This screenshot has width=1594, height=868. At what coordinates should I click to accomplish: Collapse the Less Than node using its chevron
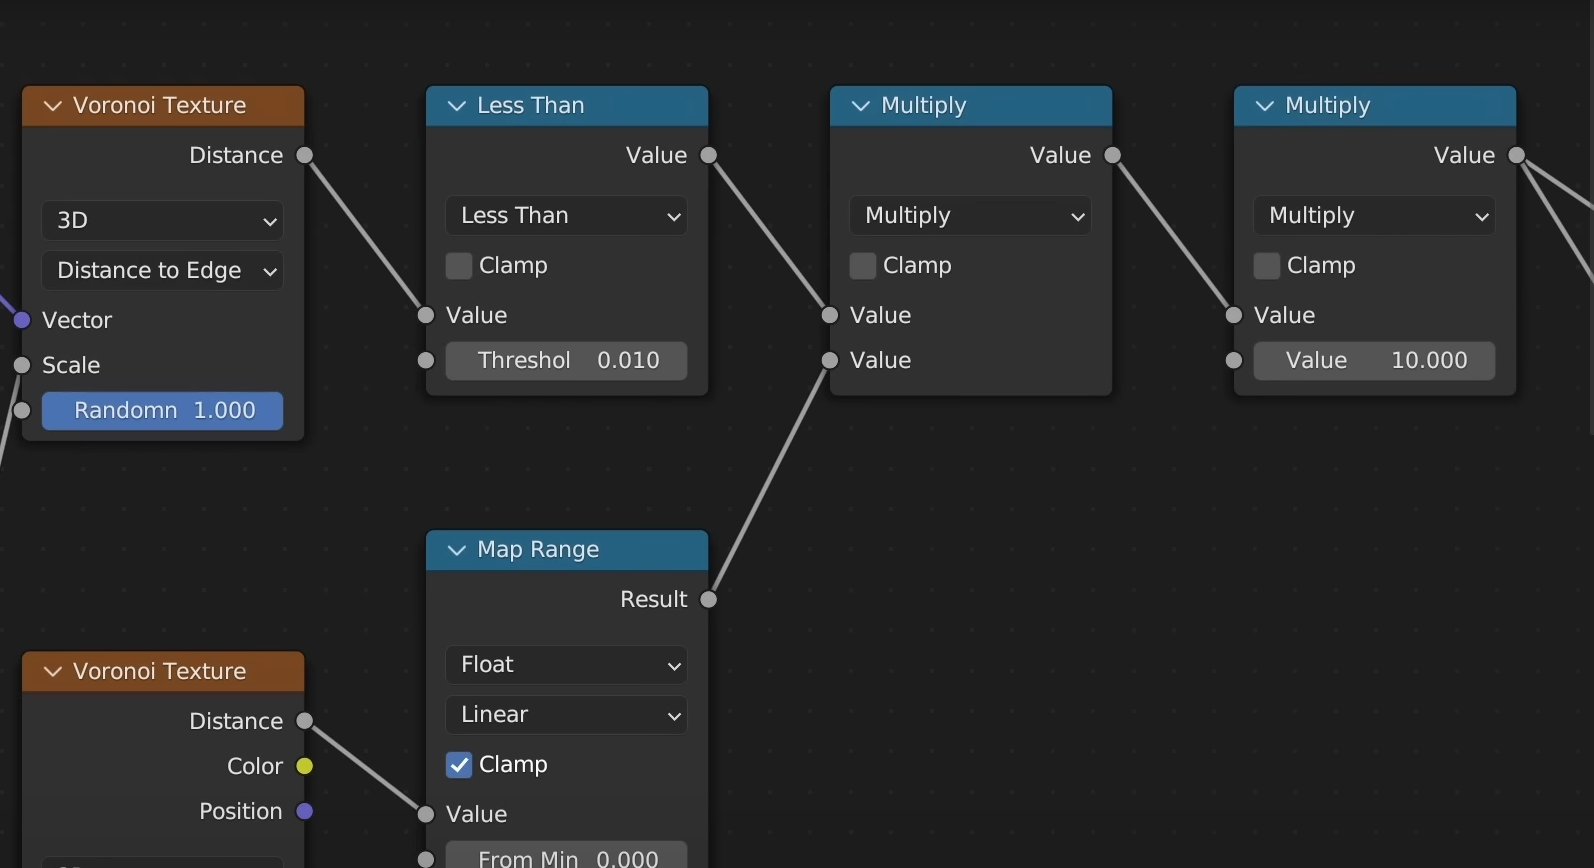coord(457,106)
